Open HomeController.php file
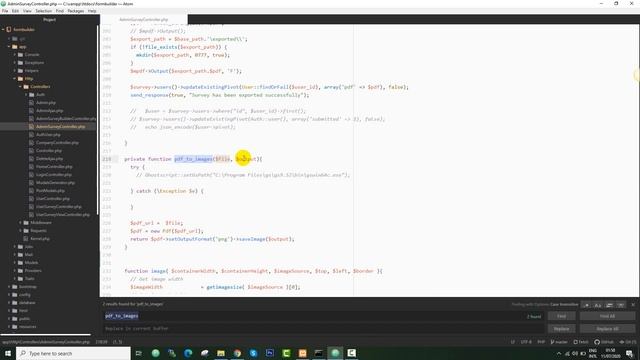Screen dimensions: 640x360 (x=54, y=167)
